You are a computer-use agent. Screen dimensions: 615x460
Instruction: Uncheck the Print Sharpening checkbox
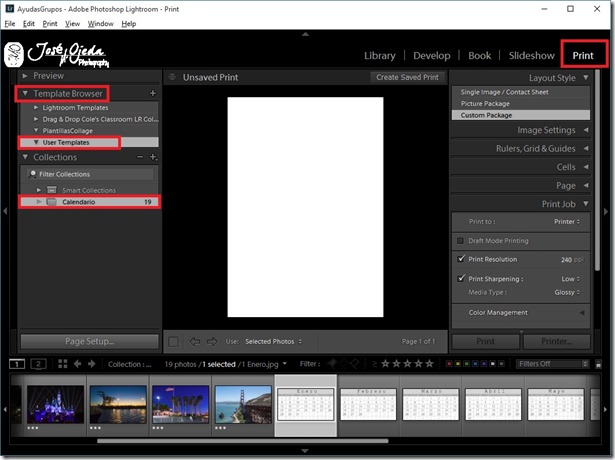click(461, 278)
